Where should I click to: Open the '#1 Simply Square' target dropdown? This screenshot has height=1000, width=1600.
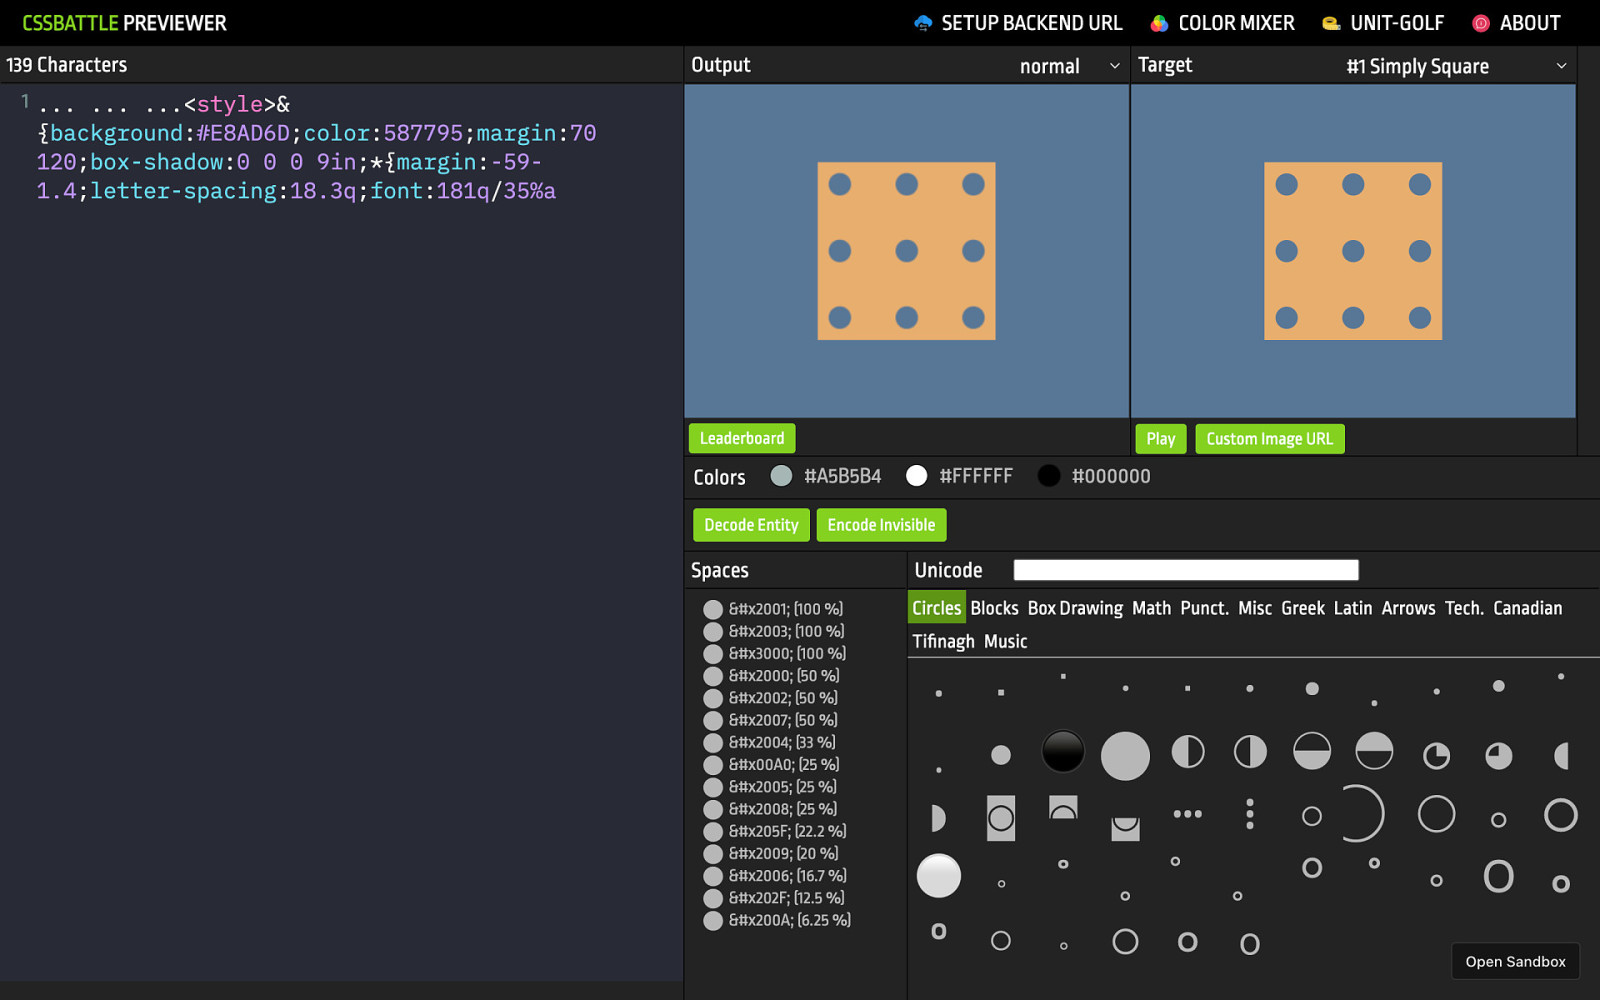[x=1456, y=66]
